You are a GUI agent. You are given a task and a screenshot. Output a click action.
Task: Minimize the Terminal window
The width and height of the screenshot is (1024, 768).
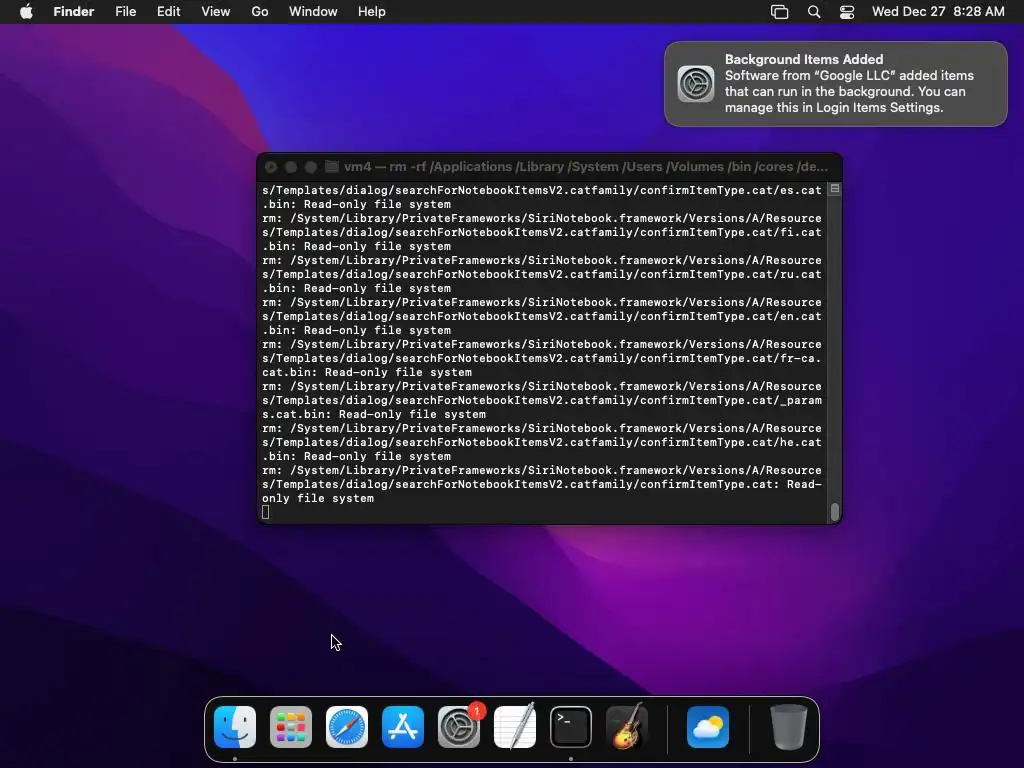pos(291,167)
